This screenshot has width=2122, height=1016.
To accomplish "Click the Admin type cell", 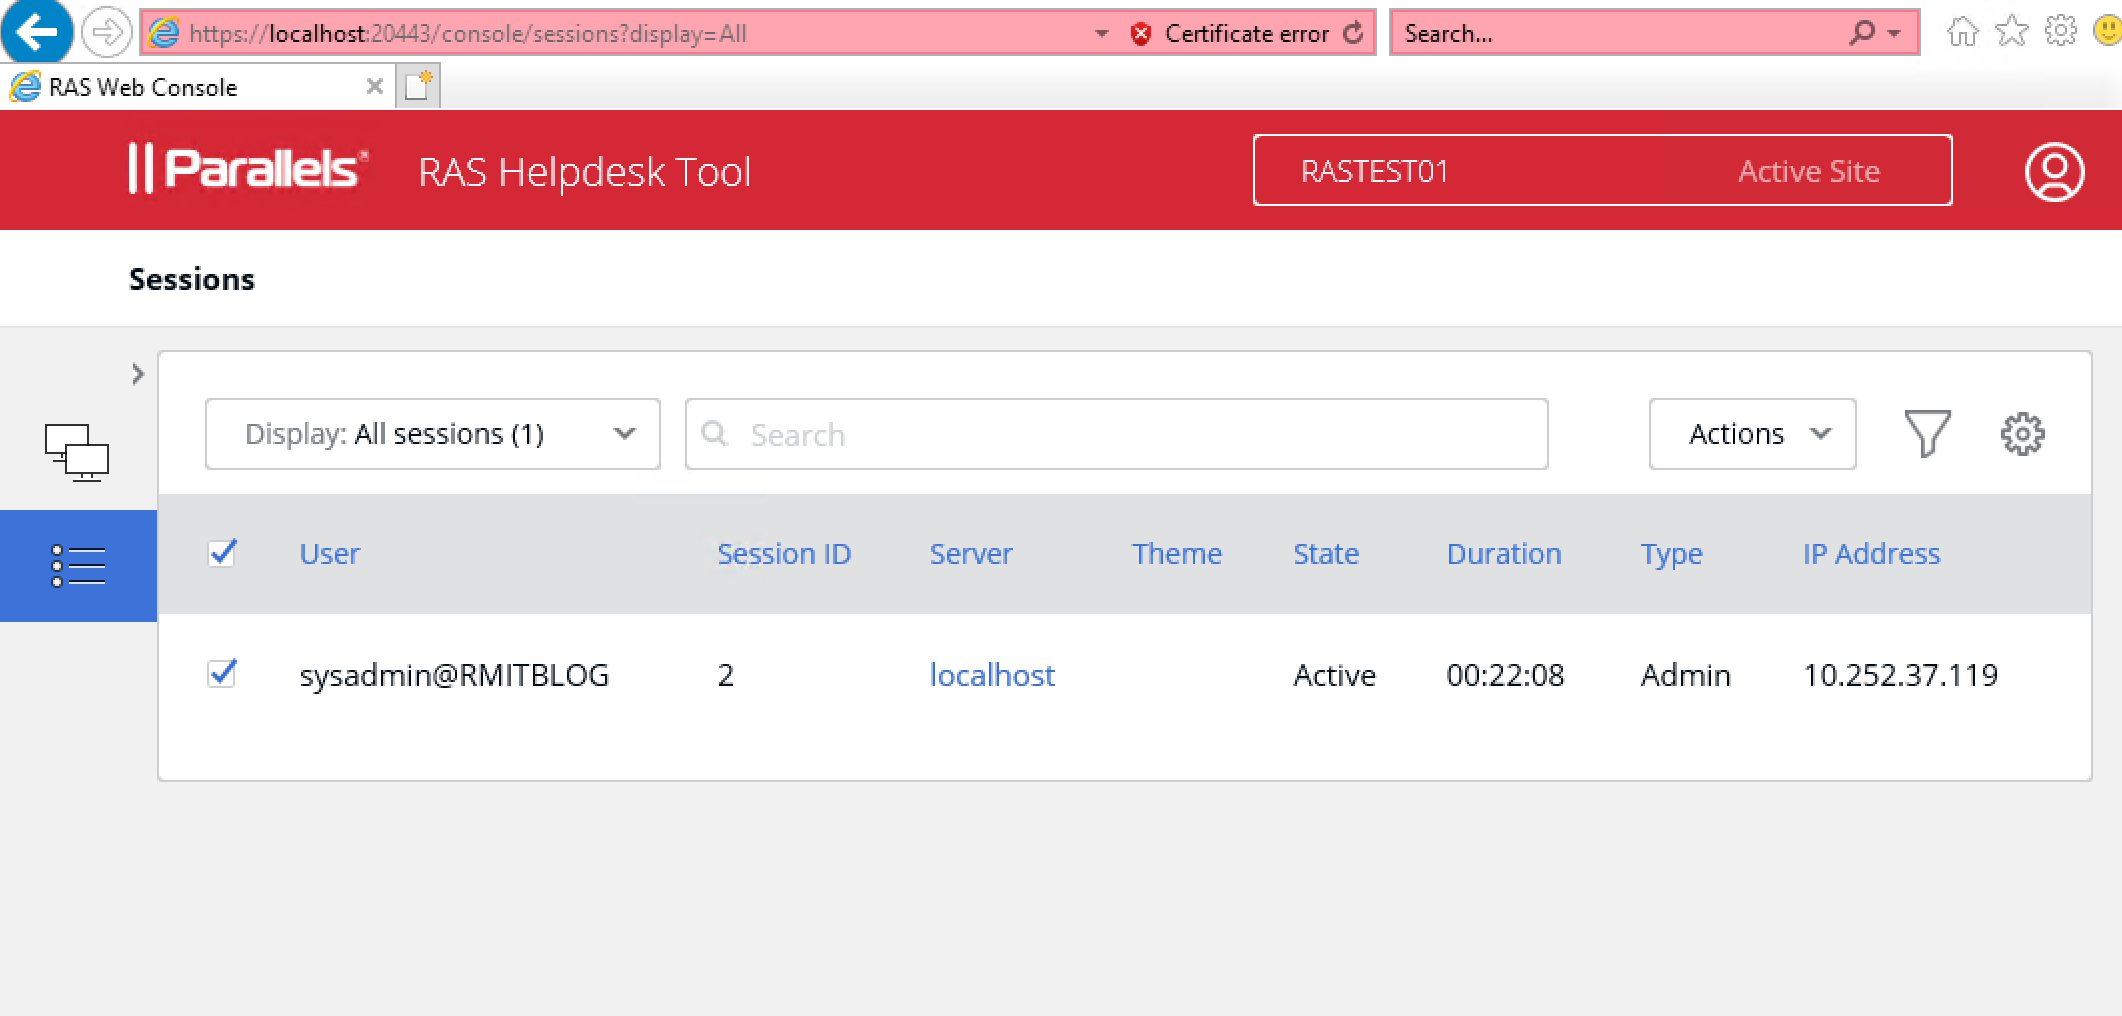I will [1685, 675].
